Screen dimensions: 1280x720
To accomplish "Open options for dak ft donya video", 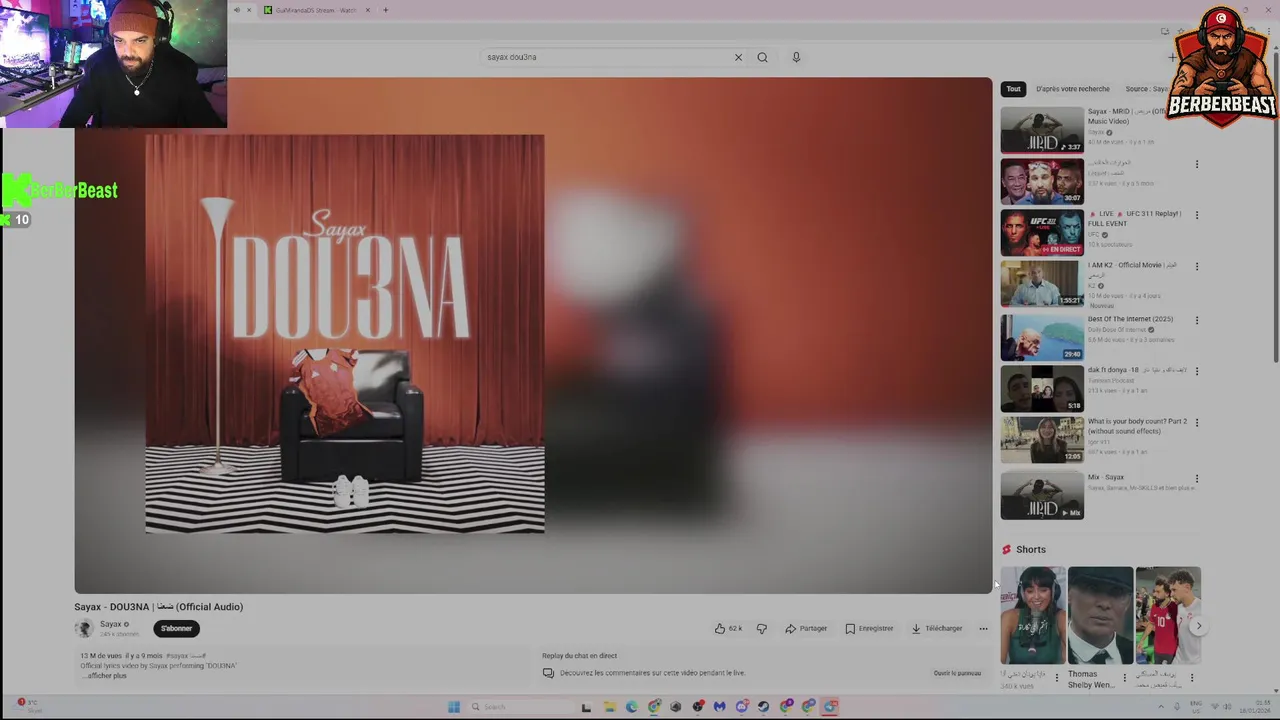I will pos(1197,371).
